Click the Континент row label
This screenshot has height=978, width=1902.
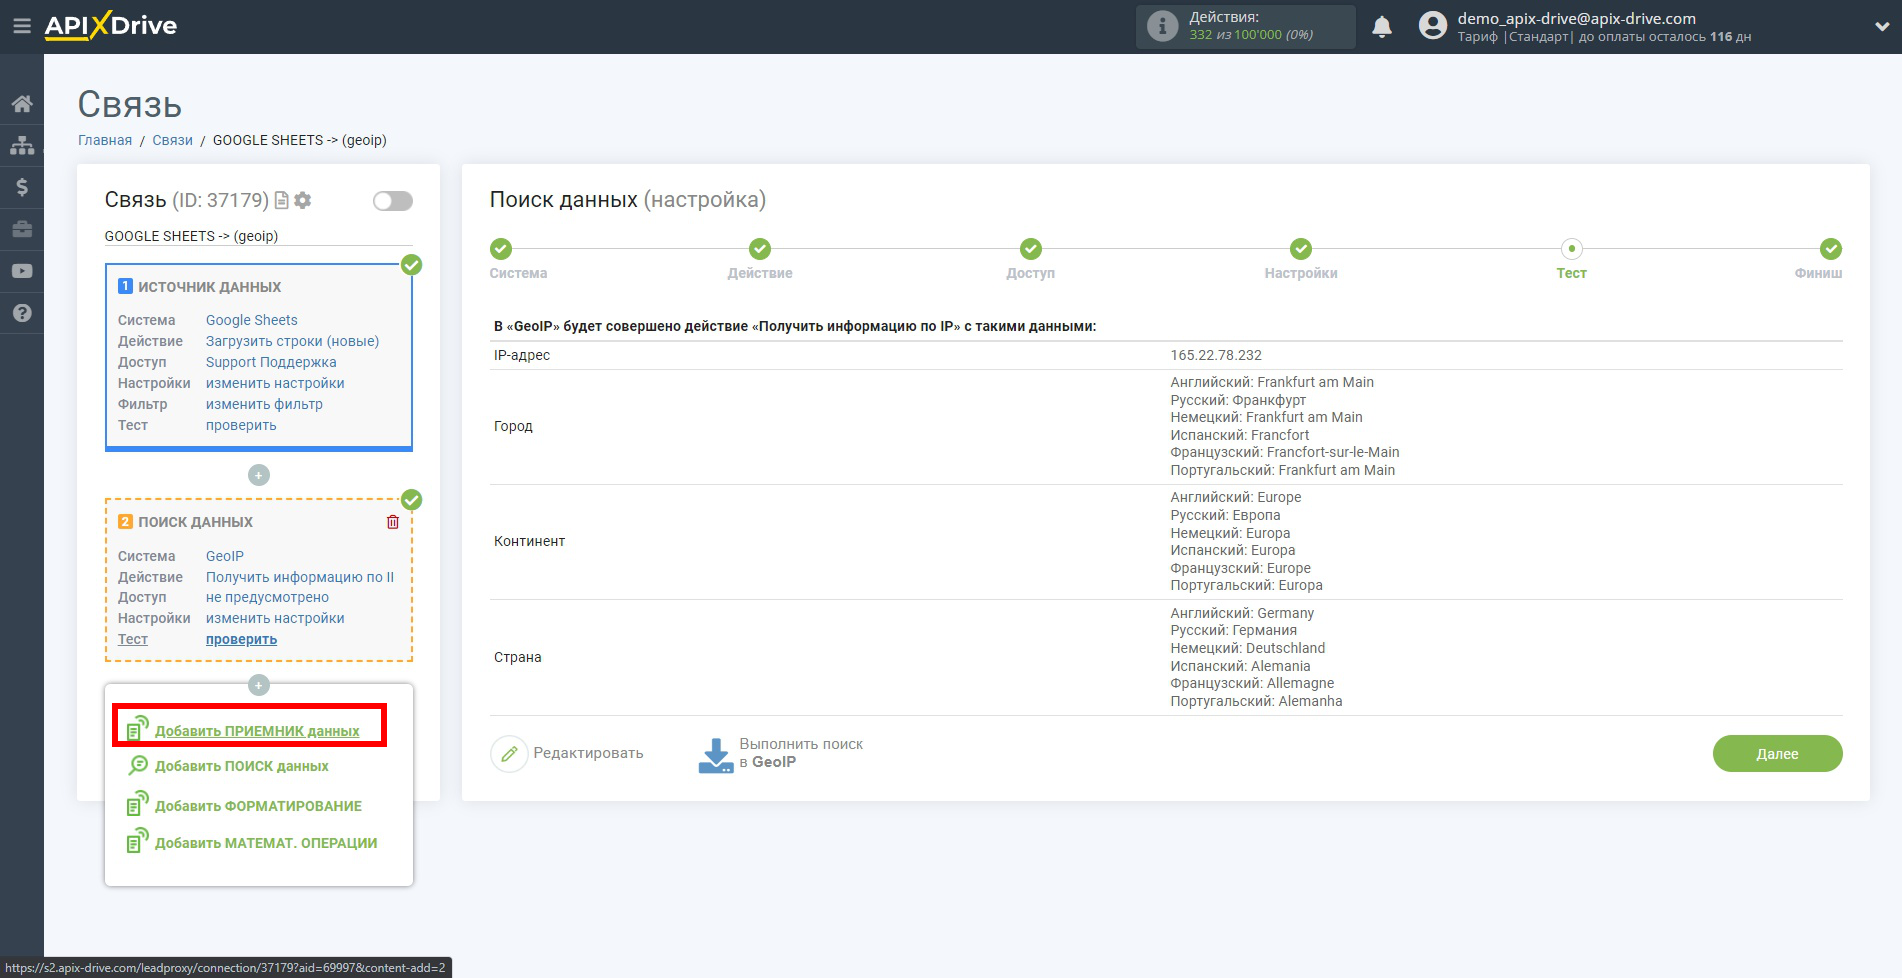(529, 541)
